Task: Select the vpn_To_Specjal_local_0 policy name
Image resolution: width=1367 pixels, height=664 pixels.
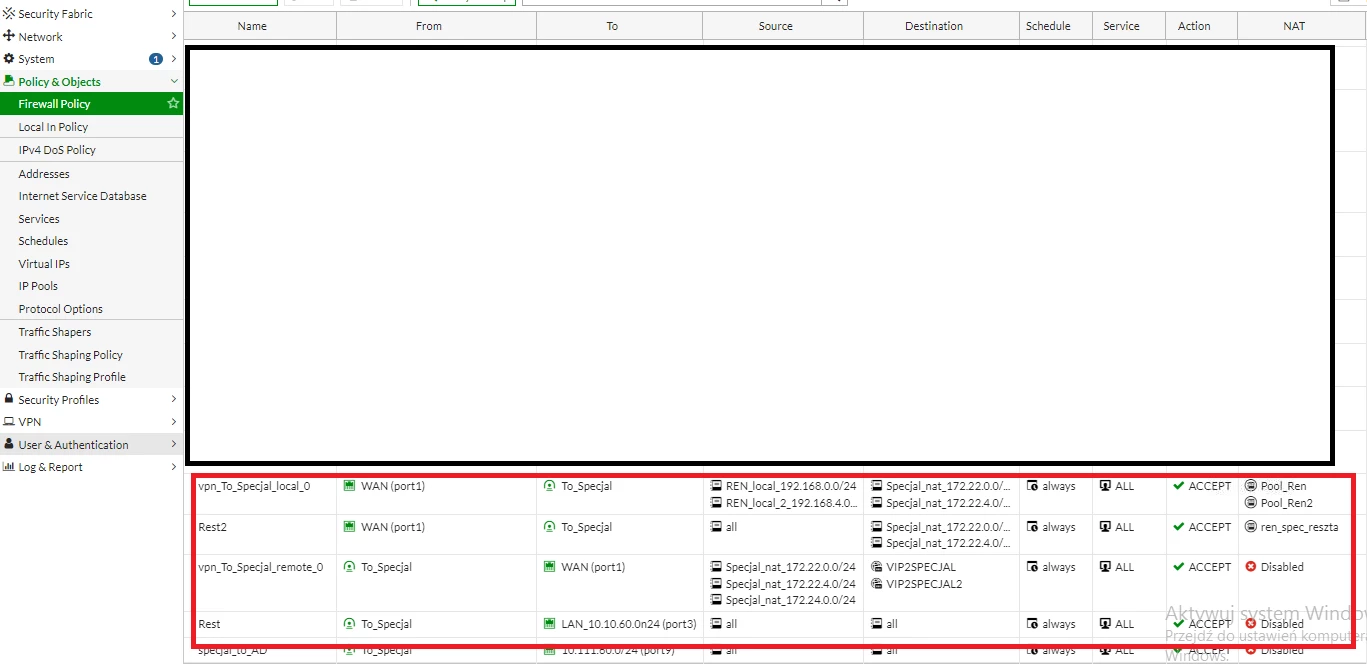Action: pyautogui.click(x=254, y=486)
